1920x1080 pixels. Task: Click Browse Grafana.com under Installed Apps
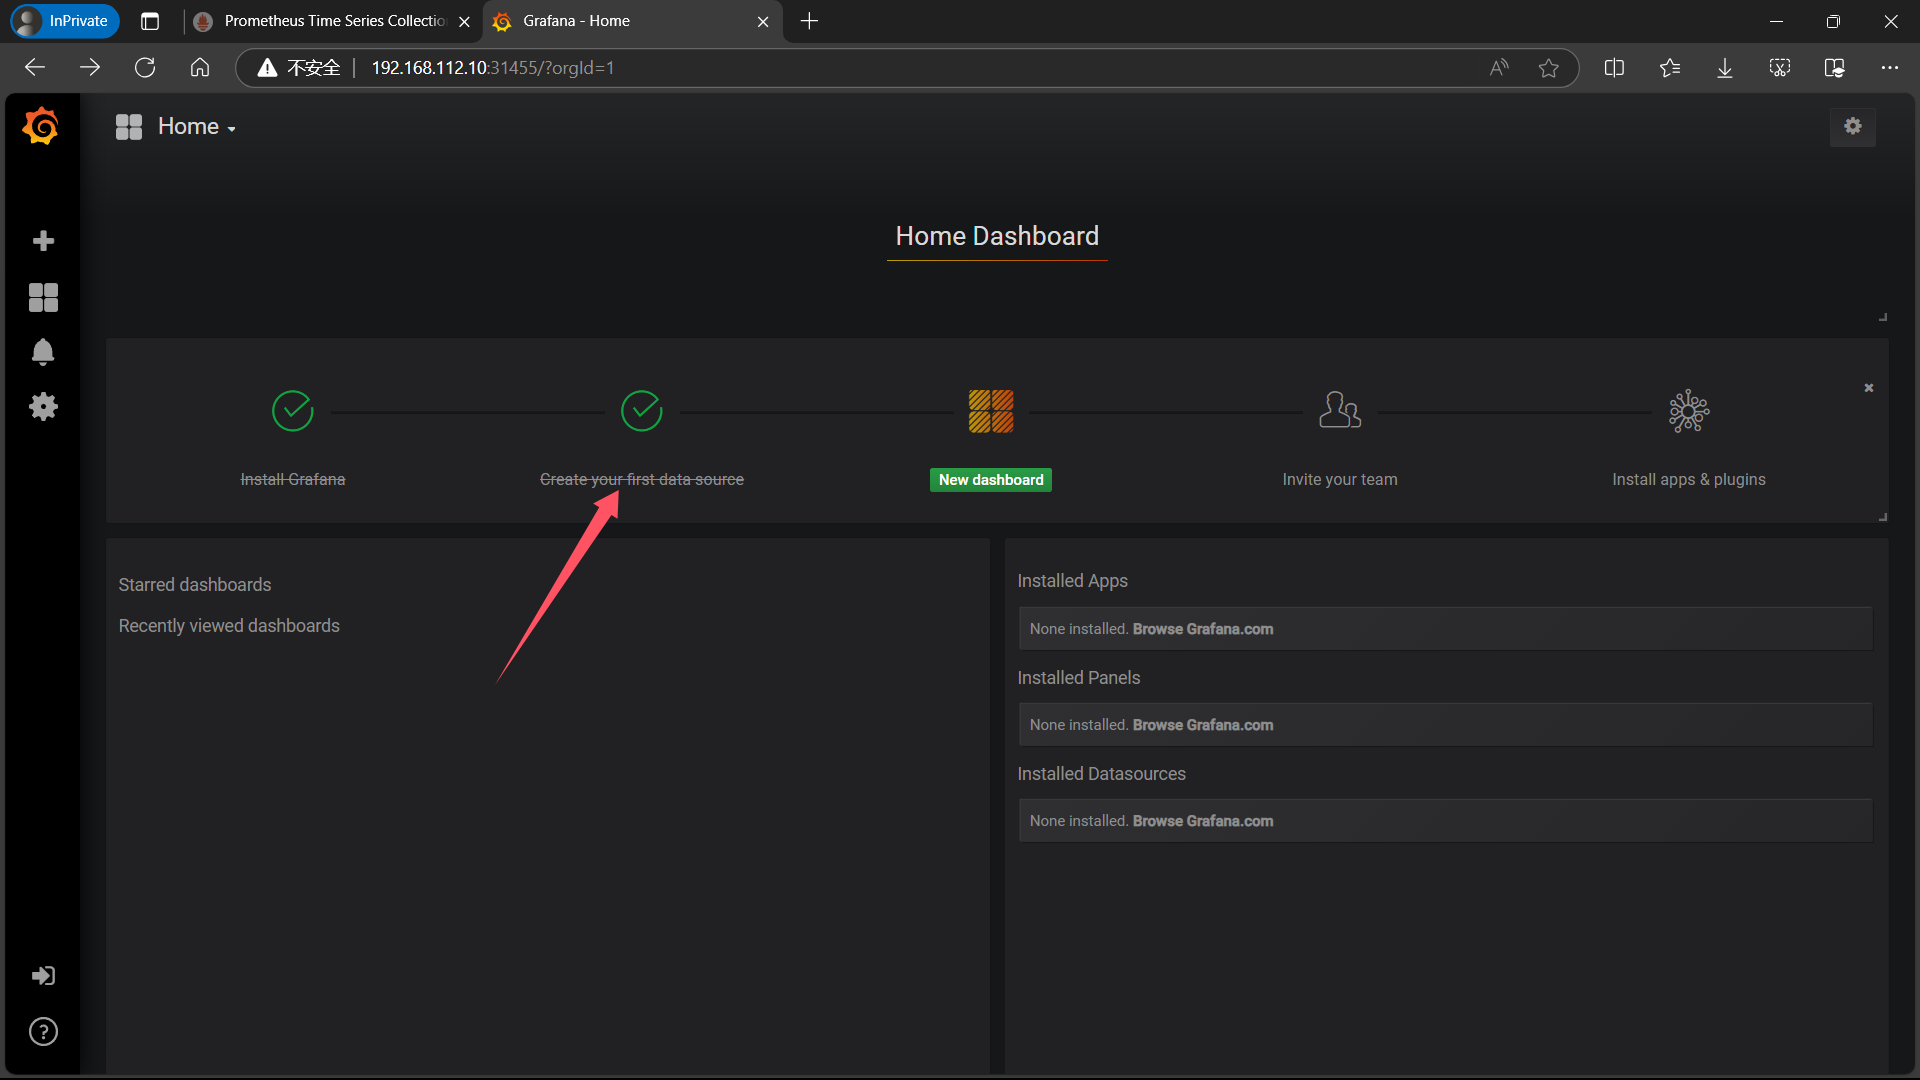click(1202, 629)
